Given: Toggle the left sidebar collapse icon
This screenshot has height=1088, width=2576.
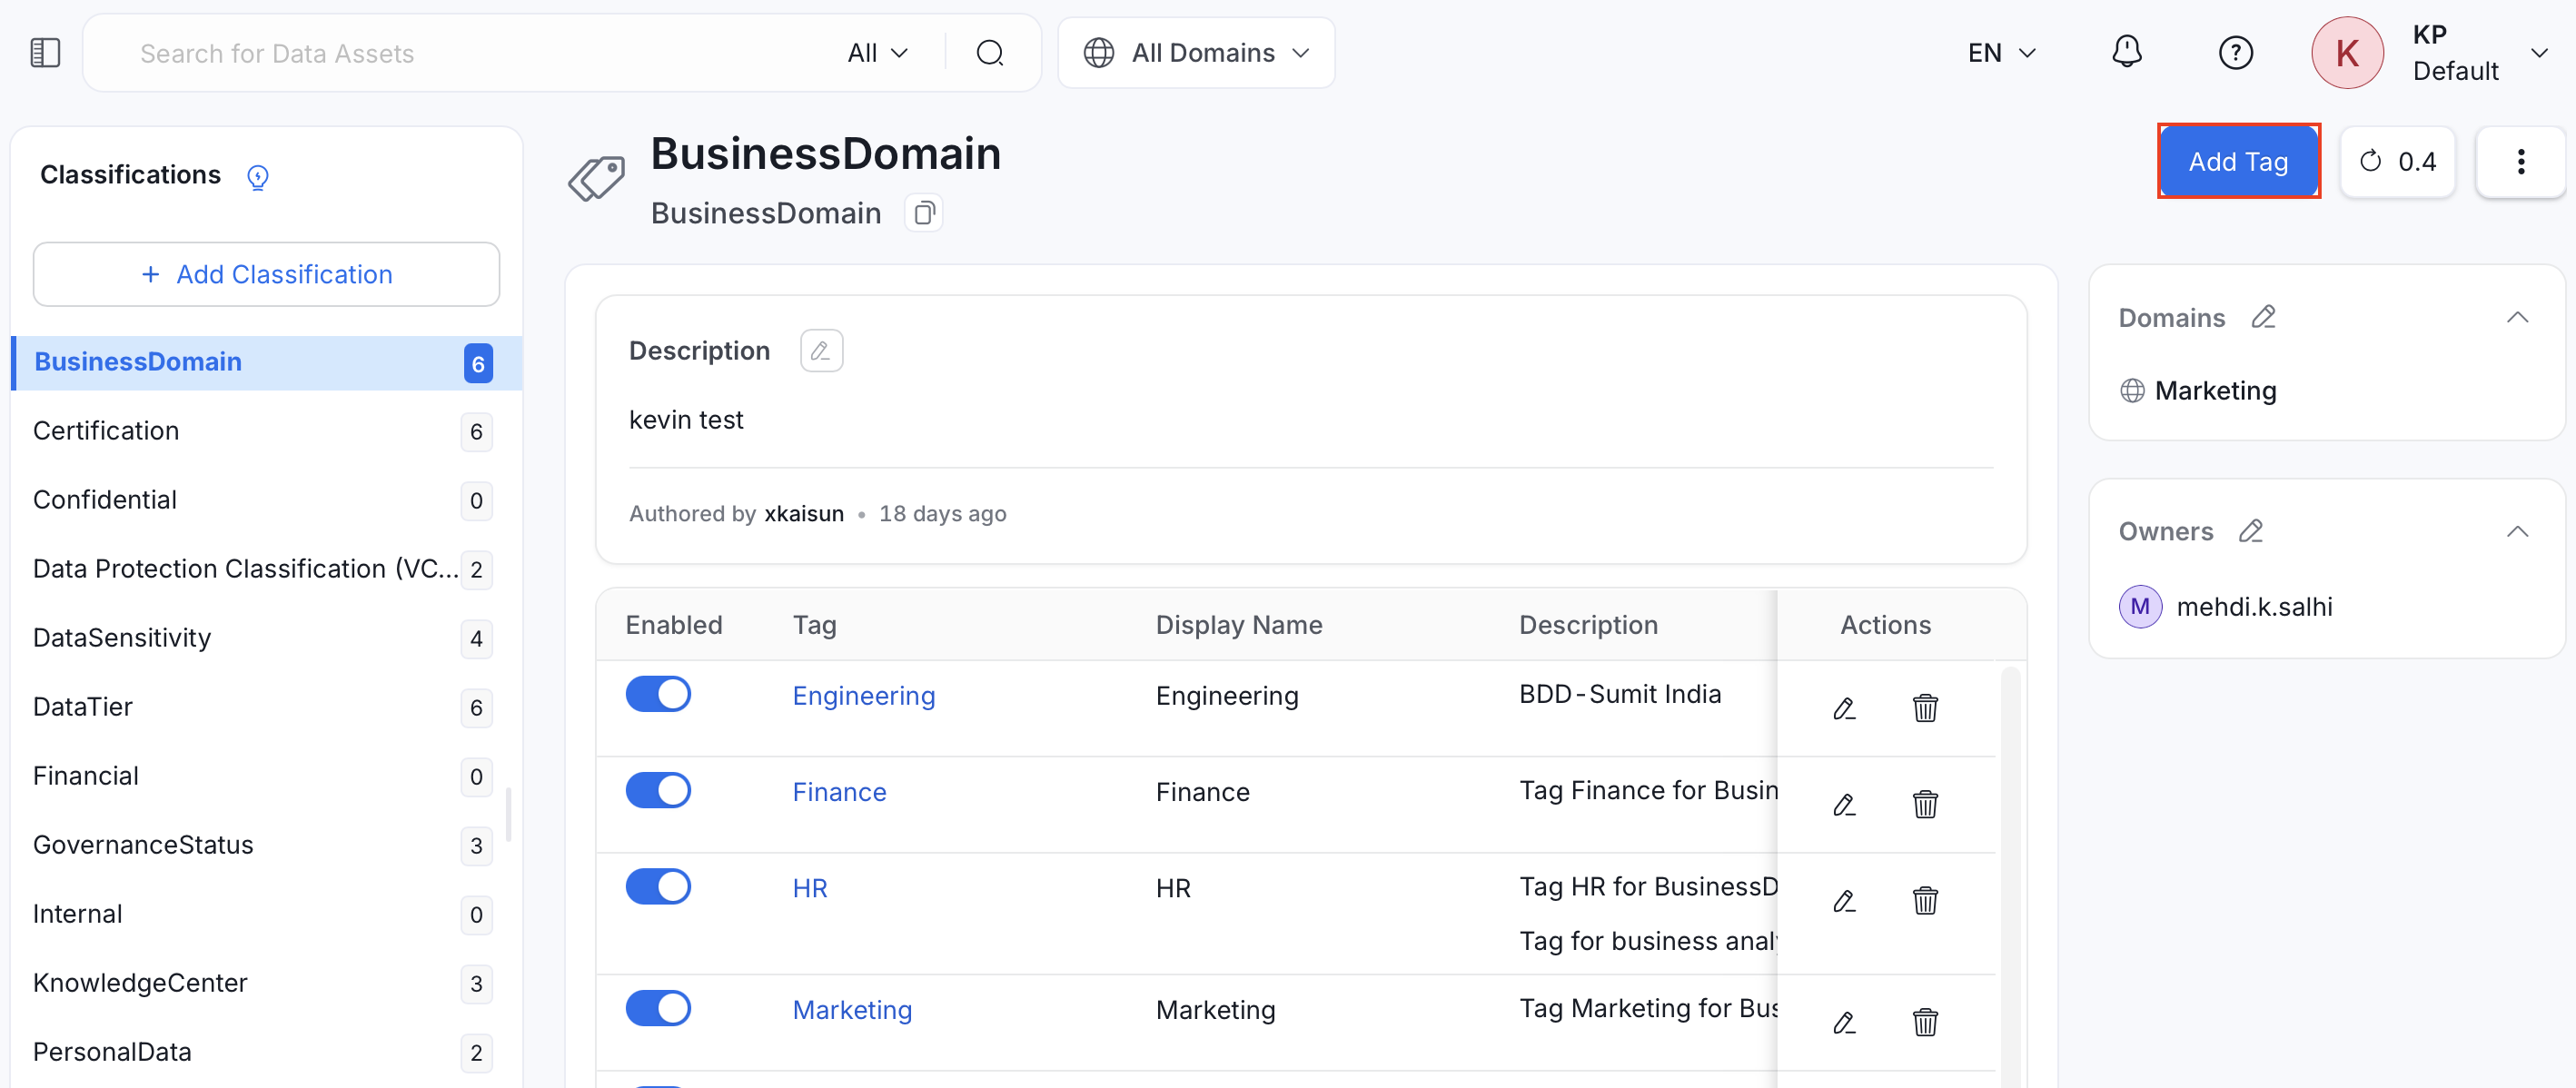Looking at the screenshot, I should [46, 53].
